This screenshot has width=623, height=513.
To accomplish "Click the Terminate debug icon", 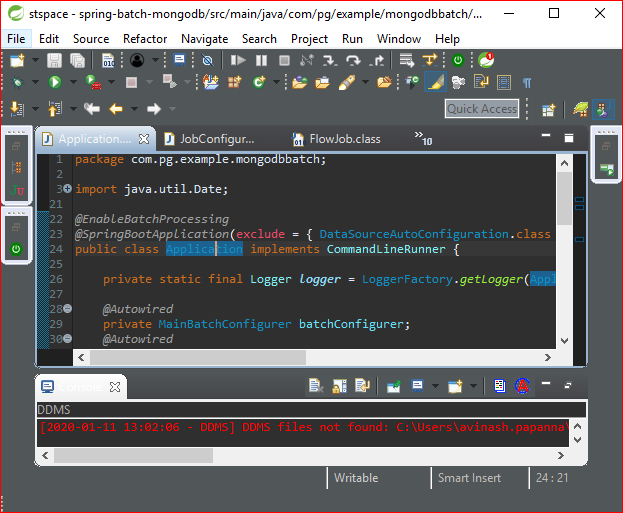I will (x=284, y=60).
